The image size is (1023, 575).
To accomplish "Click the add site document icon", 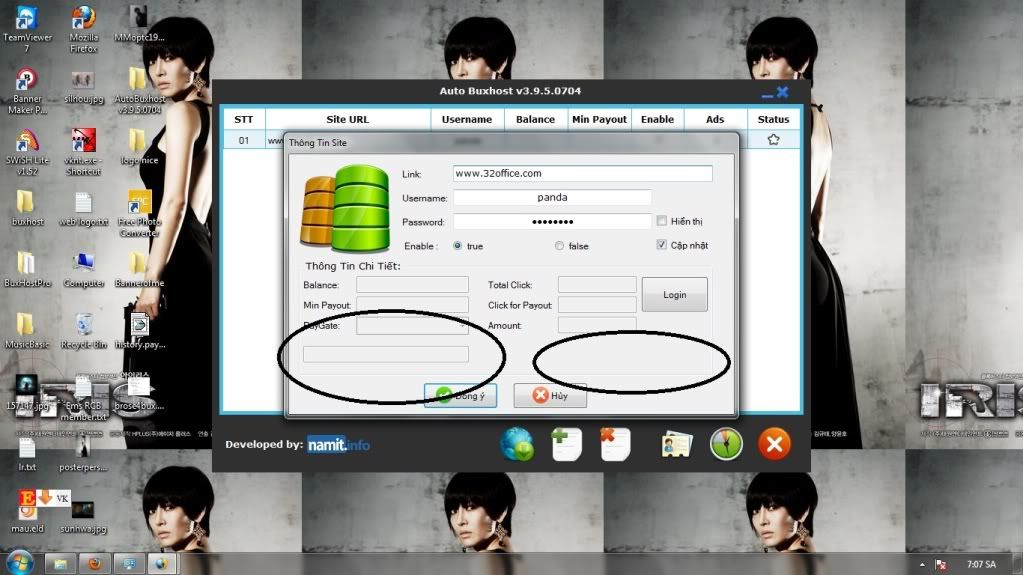I will tap(566, 444).
